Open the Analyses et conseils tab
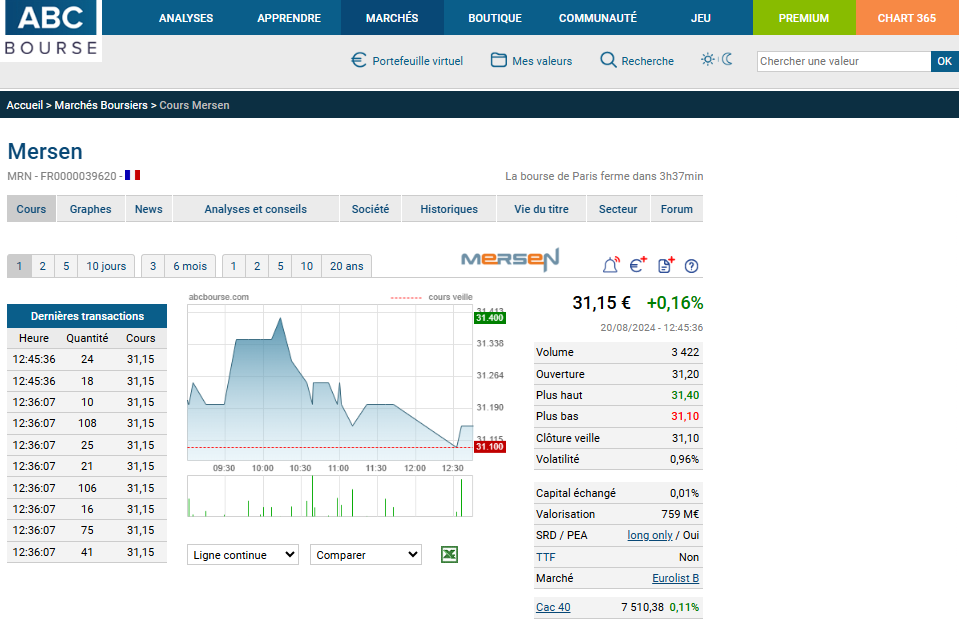The height and width of the screenshot is (636, 959). click(x=255, y=209)
